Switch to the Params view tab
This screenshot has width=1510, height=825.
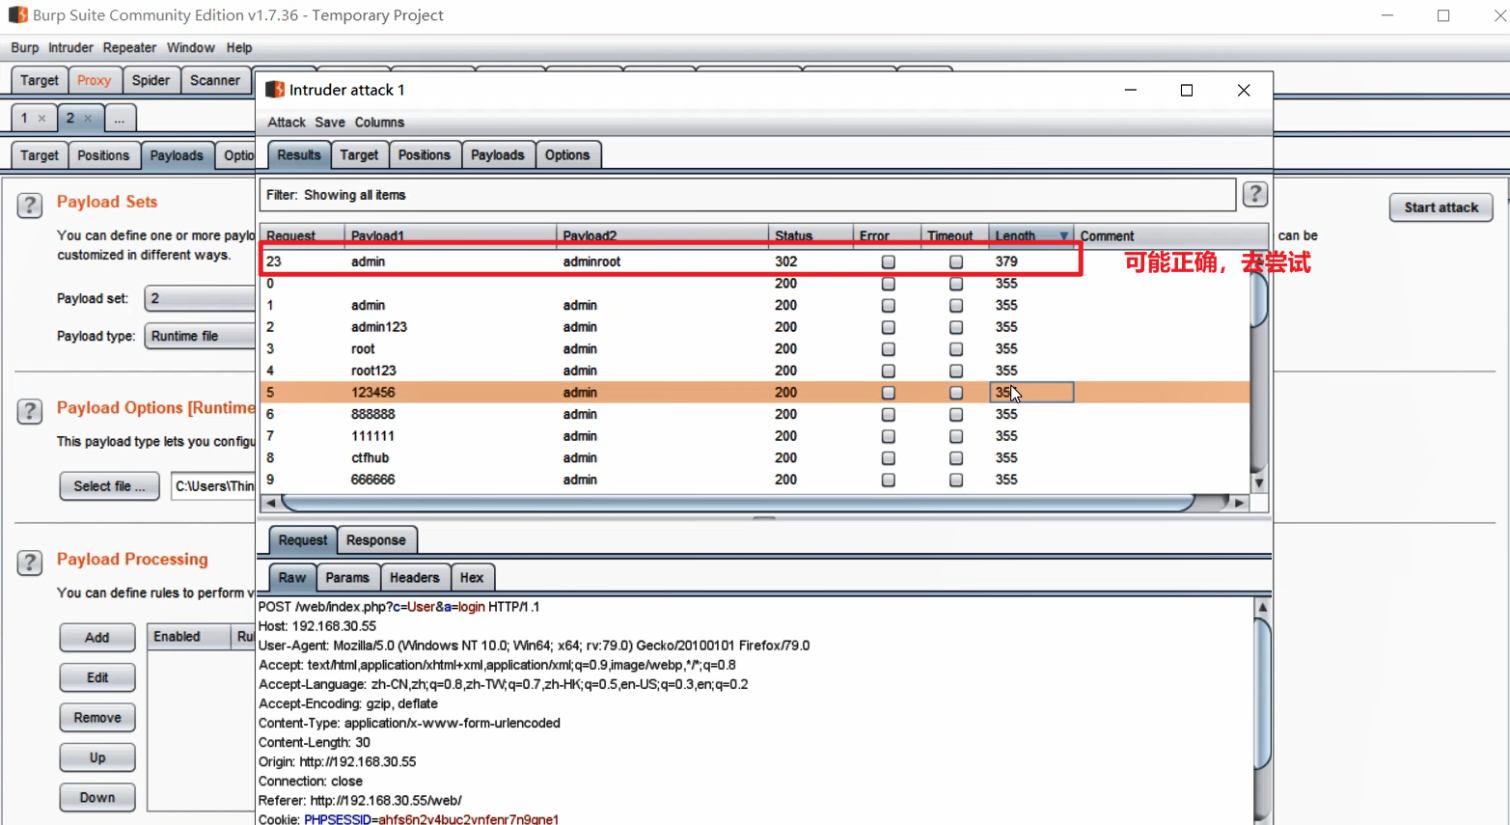[x=347, y=578]
